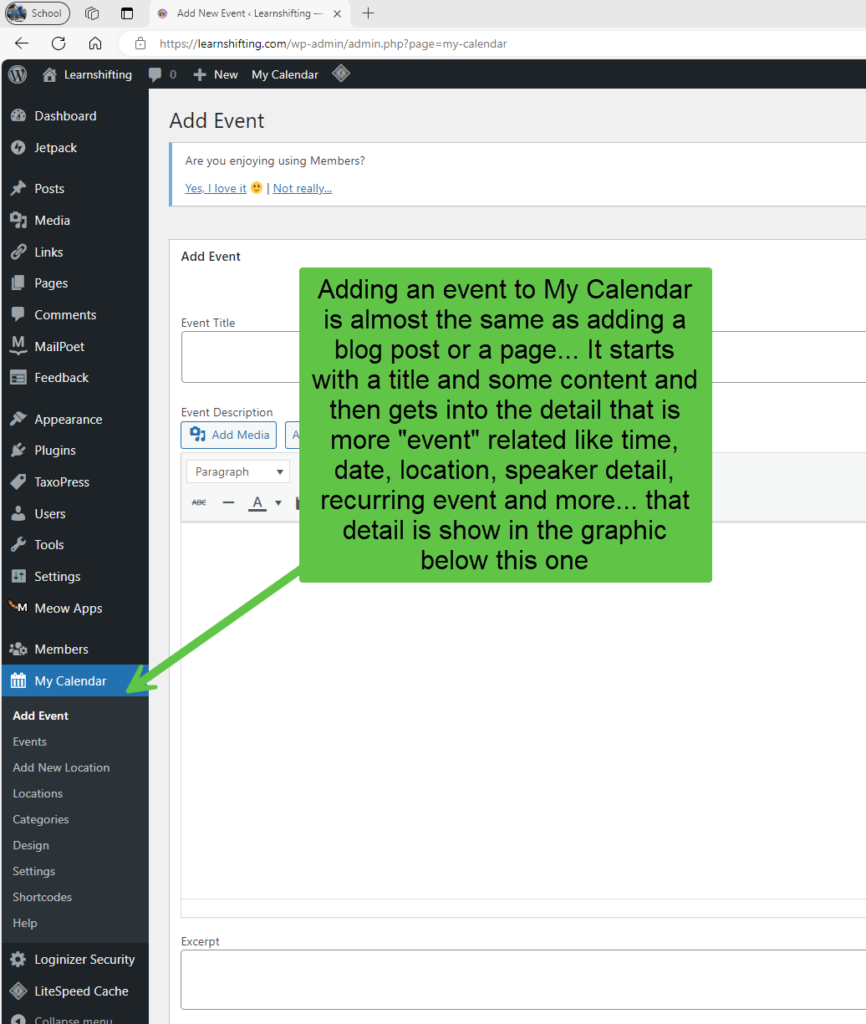This screenshot has width=866, height=1024.
Task: Open the Shortcodes submenu item
Action: point(42,897)
